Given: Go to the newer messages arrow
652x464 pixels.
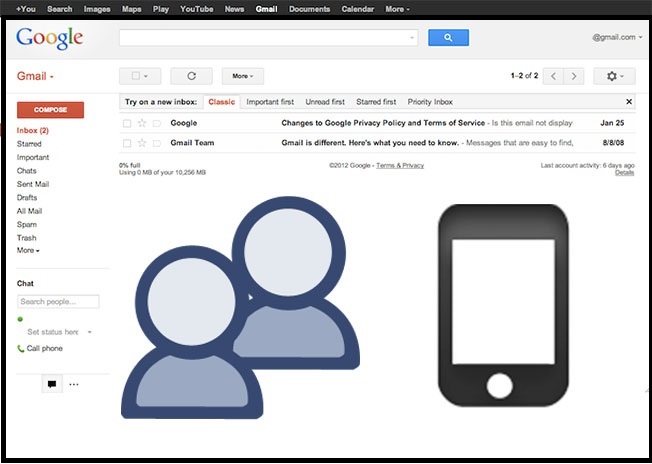Looking at the screenshot, I should coord(553,76).
